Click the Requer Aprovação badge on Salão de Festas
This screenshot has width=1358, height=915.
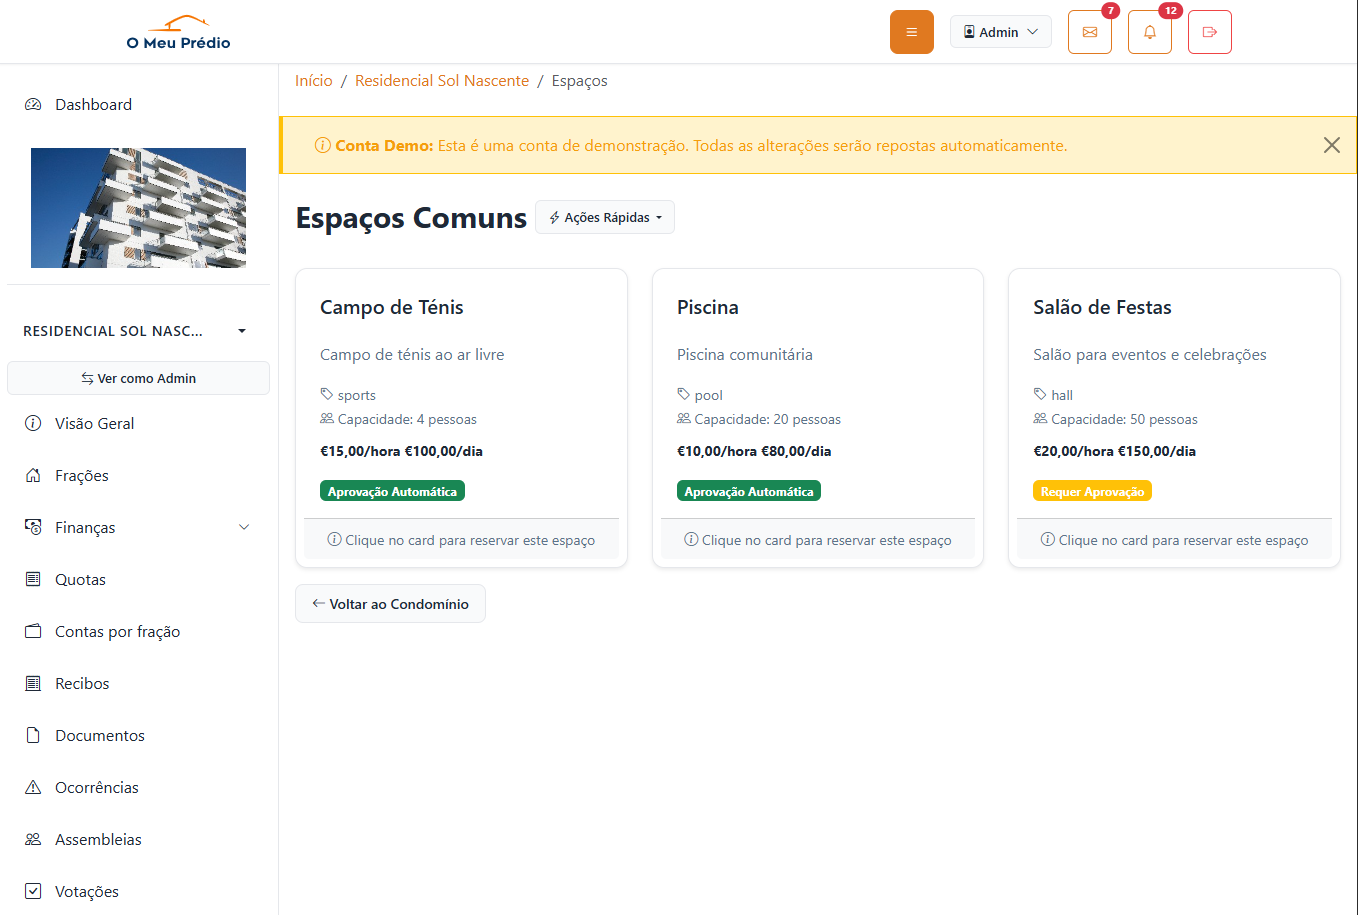1092,490
